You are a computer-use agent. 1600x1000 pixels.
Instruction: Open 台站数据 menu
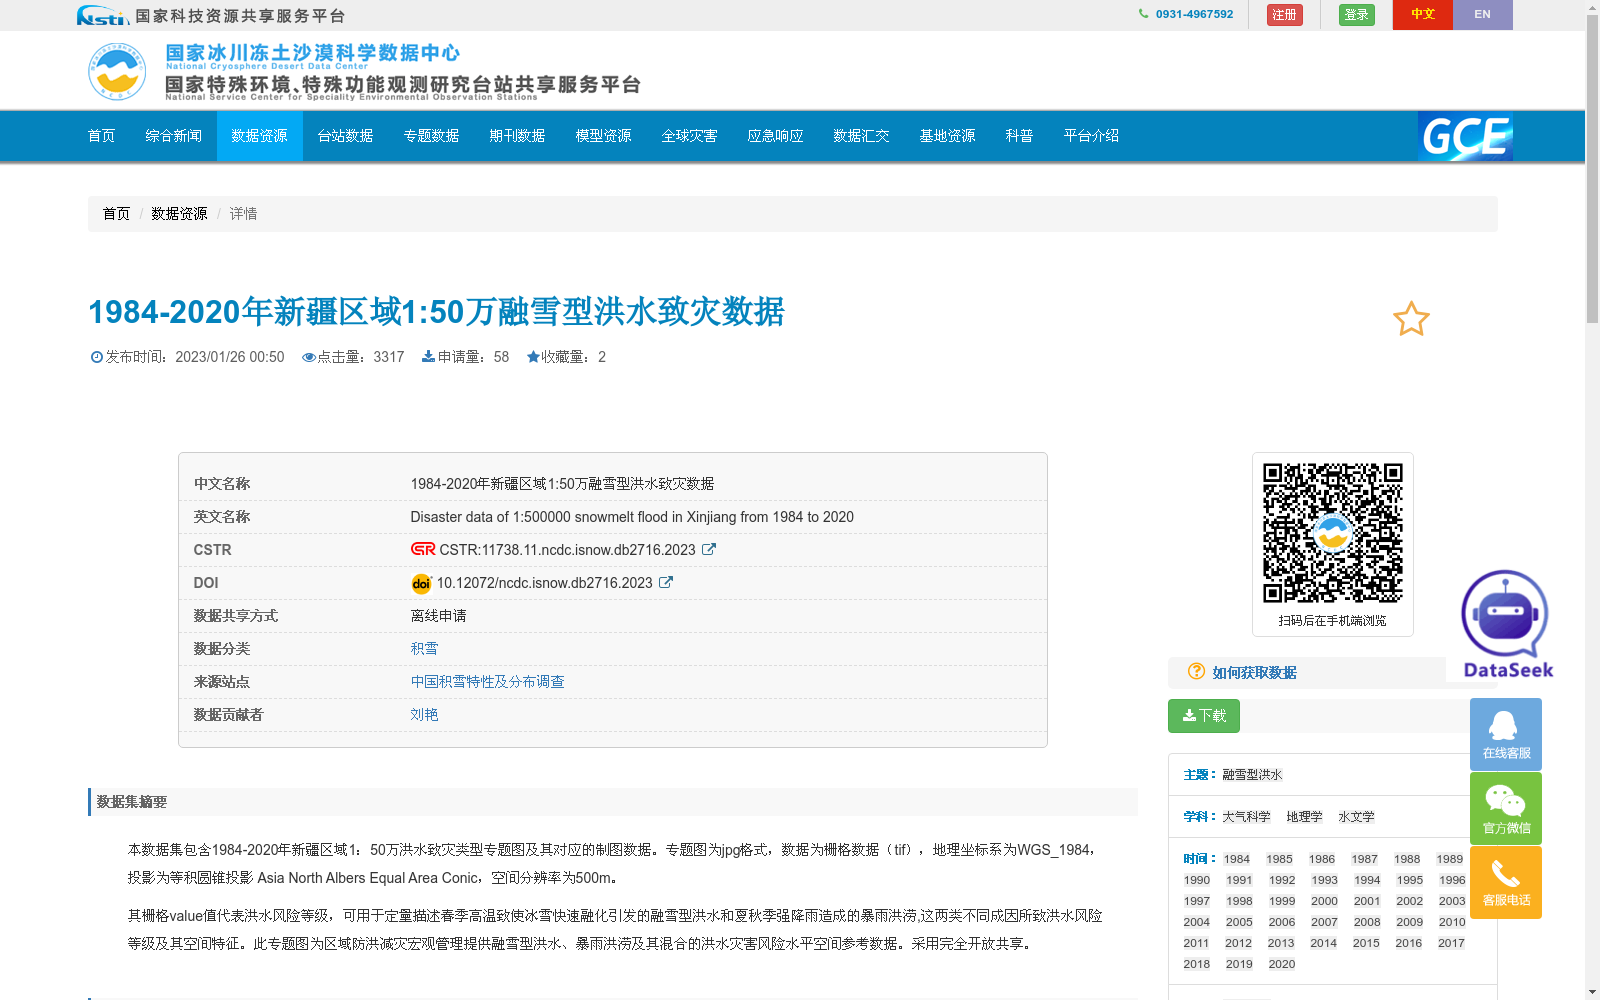point(346,136)
